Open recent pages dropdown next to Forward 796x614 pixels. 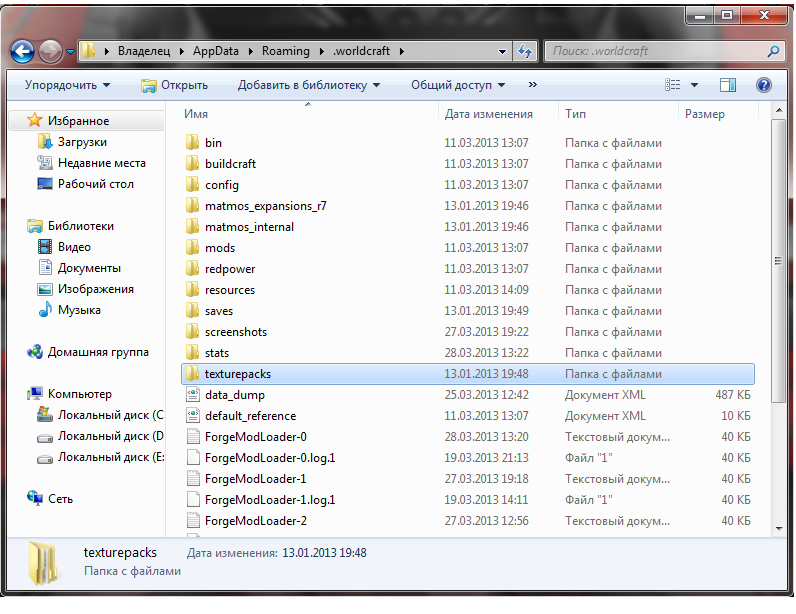71,51
